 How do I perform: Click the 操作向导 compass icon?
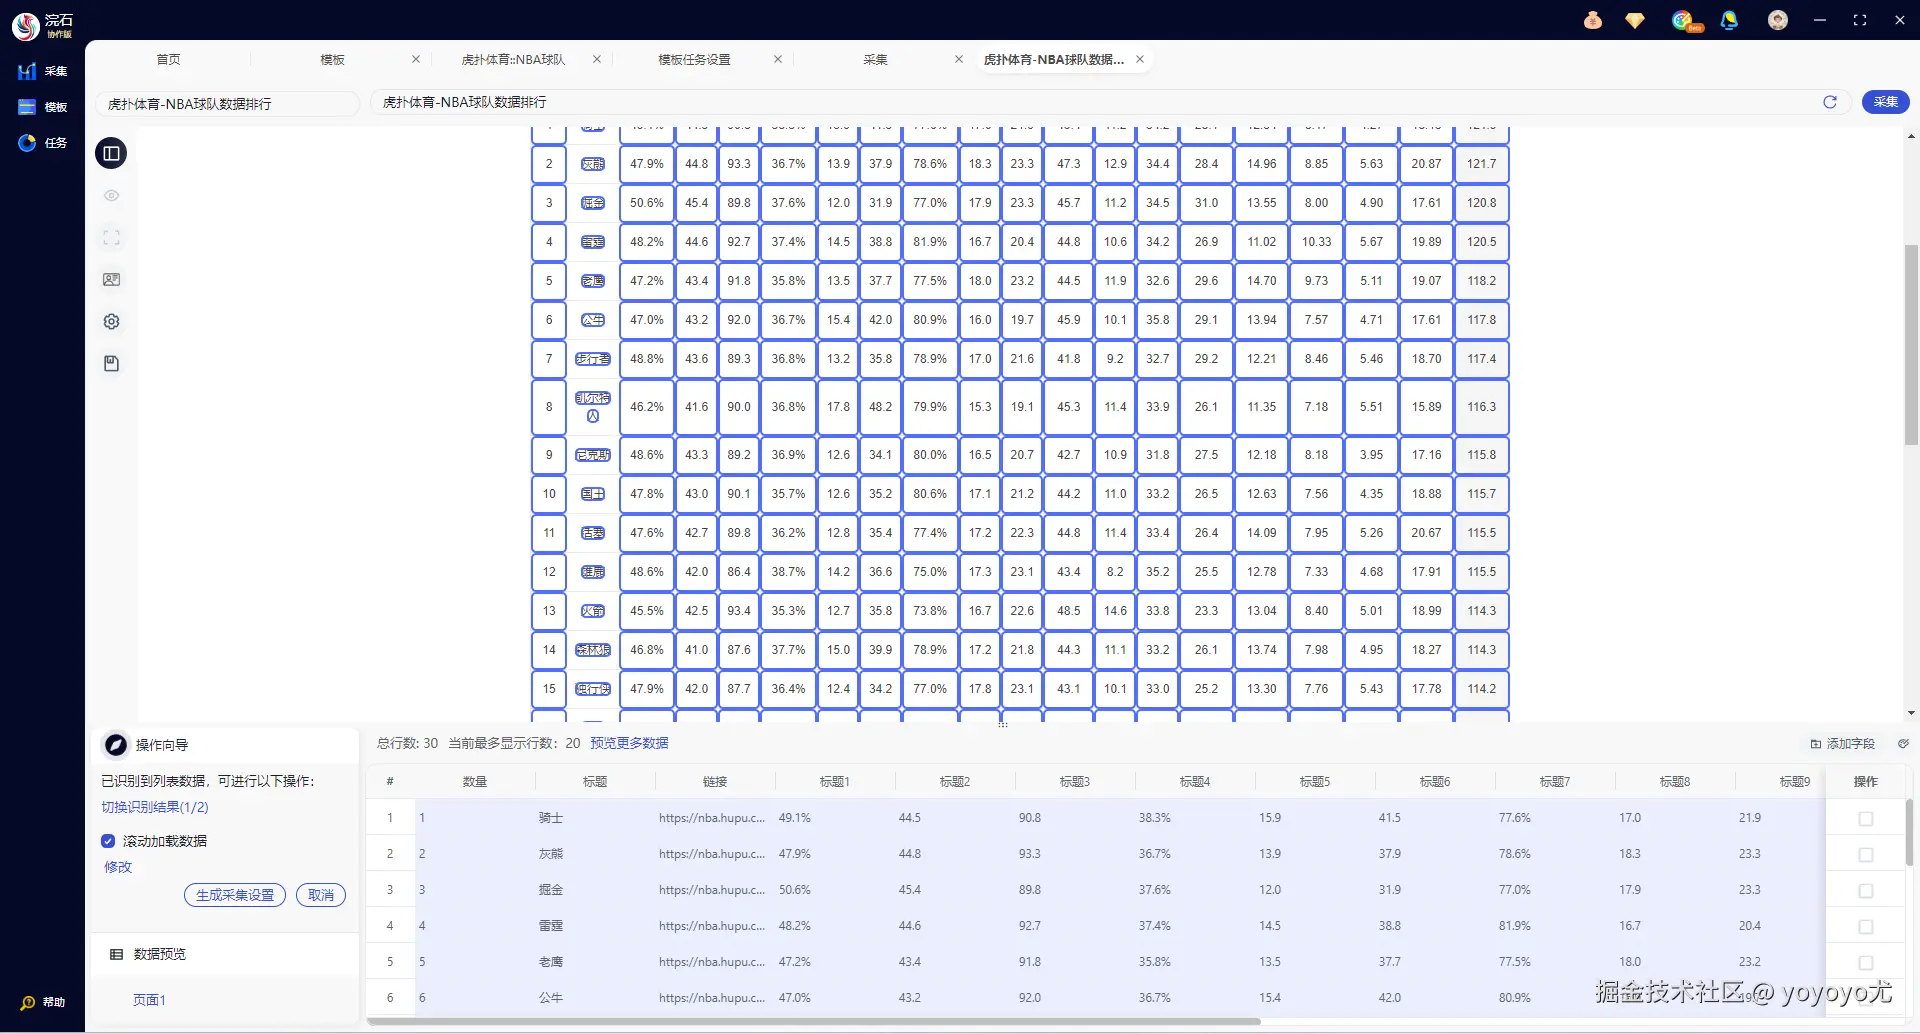116,745
